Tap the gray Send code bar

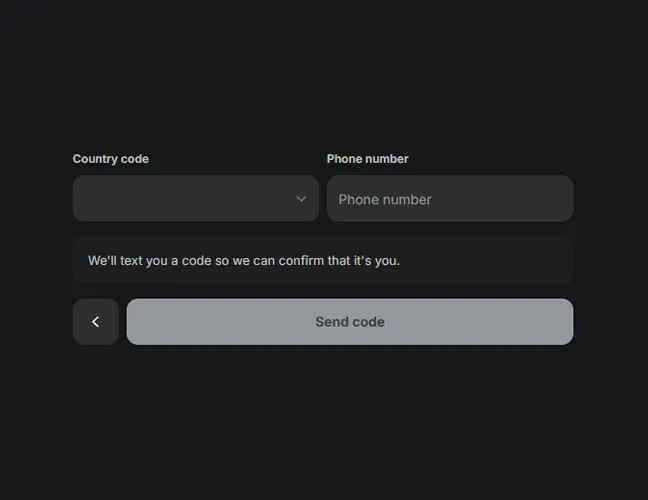(350, 322)
